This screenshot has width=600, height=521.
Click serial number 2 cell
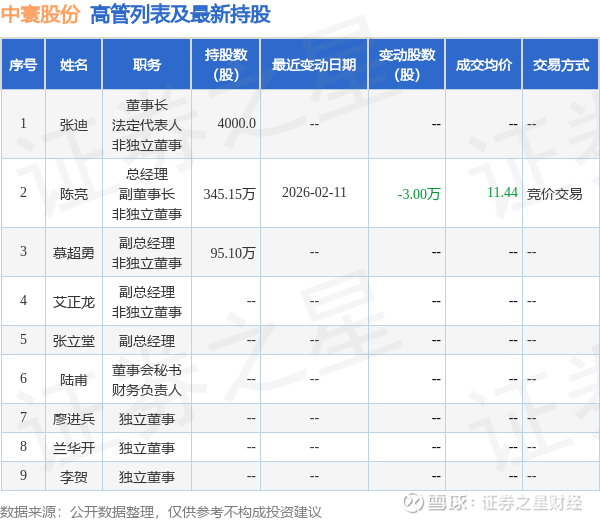click(x=23, y=193)
